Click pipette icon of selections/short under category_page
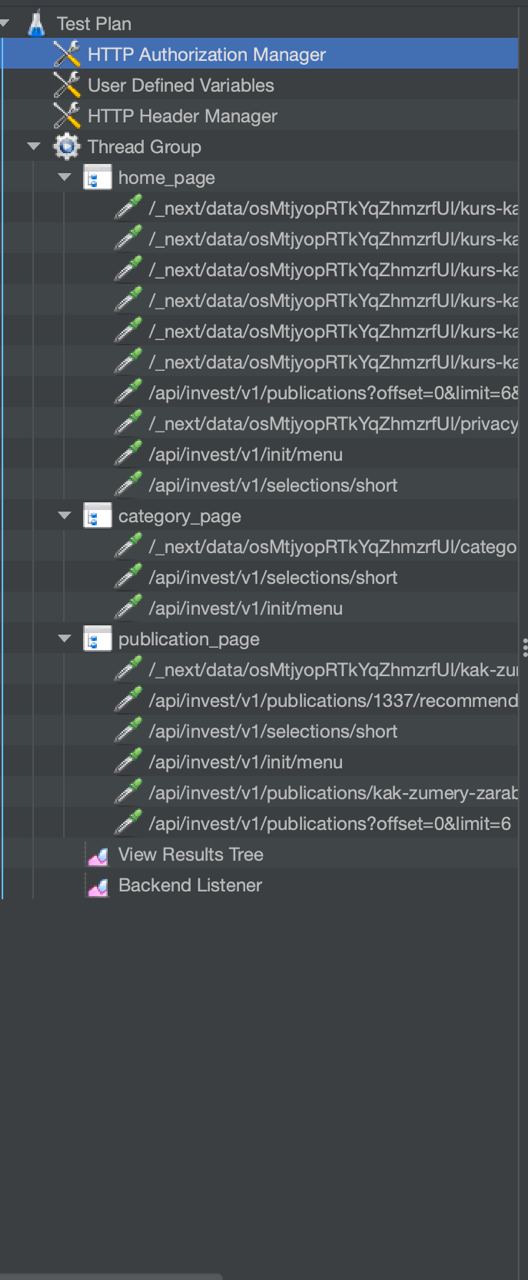The height and width of the screenshot is (1280, 528). coord(128,577)
